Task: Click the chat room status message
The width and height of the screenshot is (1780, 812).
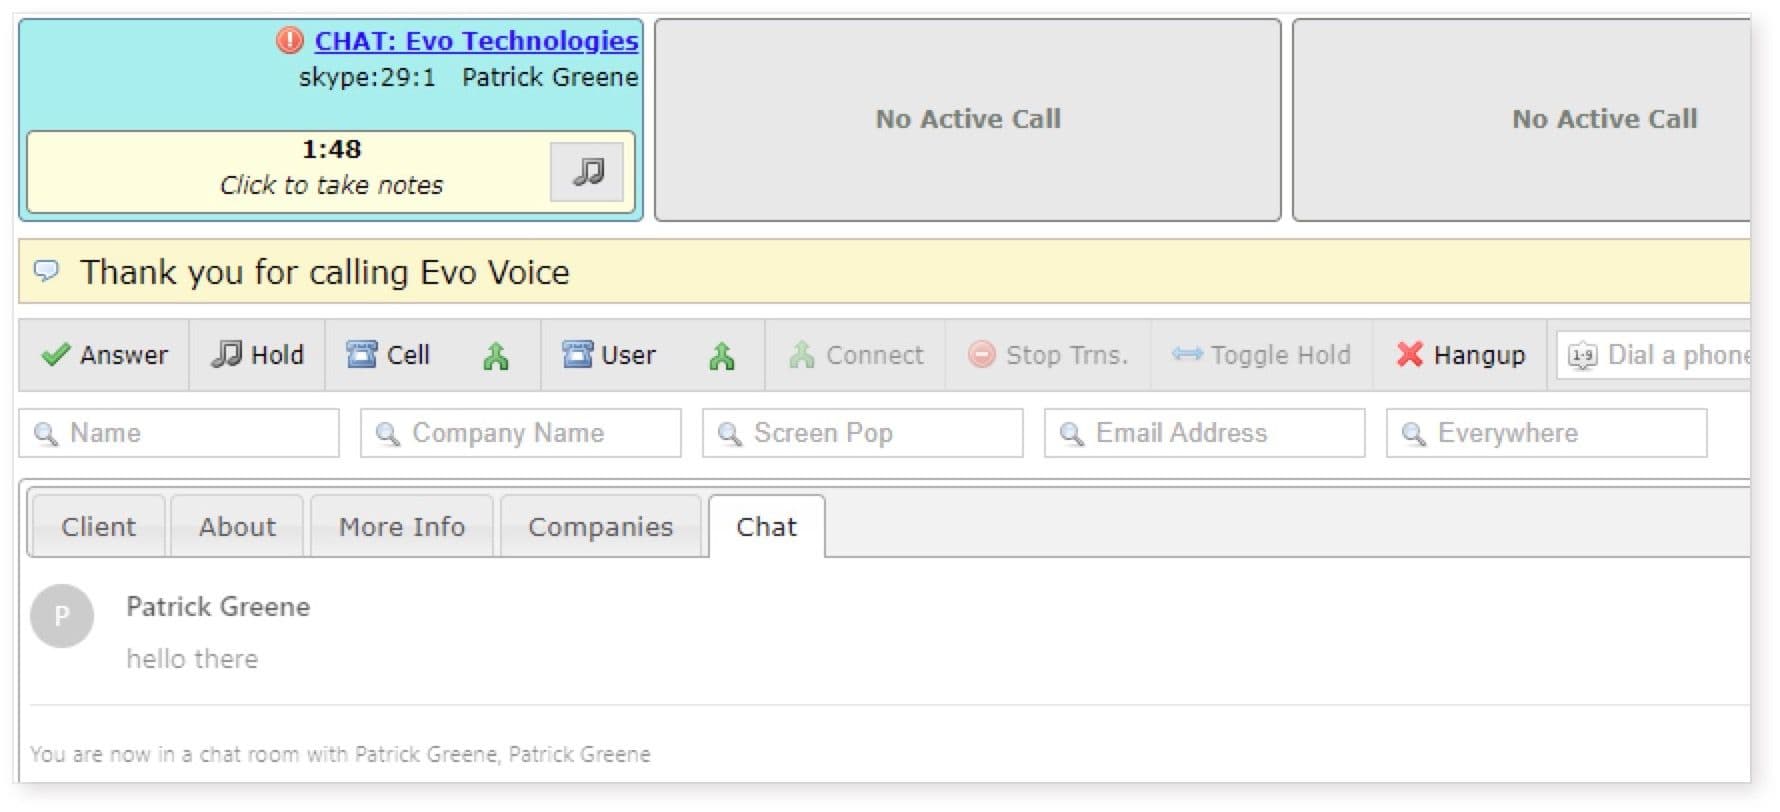Action: click(x=340, y=754)
